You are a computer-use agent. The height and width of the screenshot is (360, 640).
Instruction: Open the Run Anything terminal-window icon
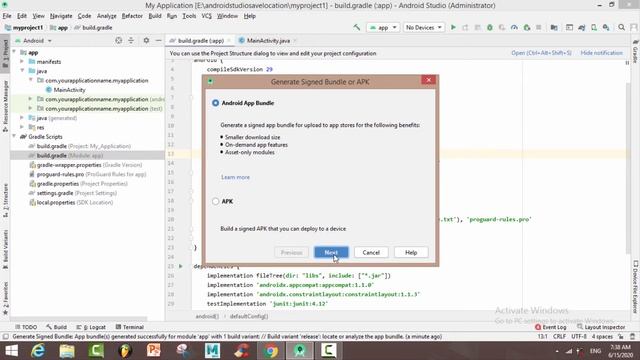click(x=569, y=27)
